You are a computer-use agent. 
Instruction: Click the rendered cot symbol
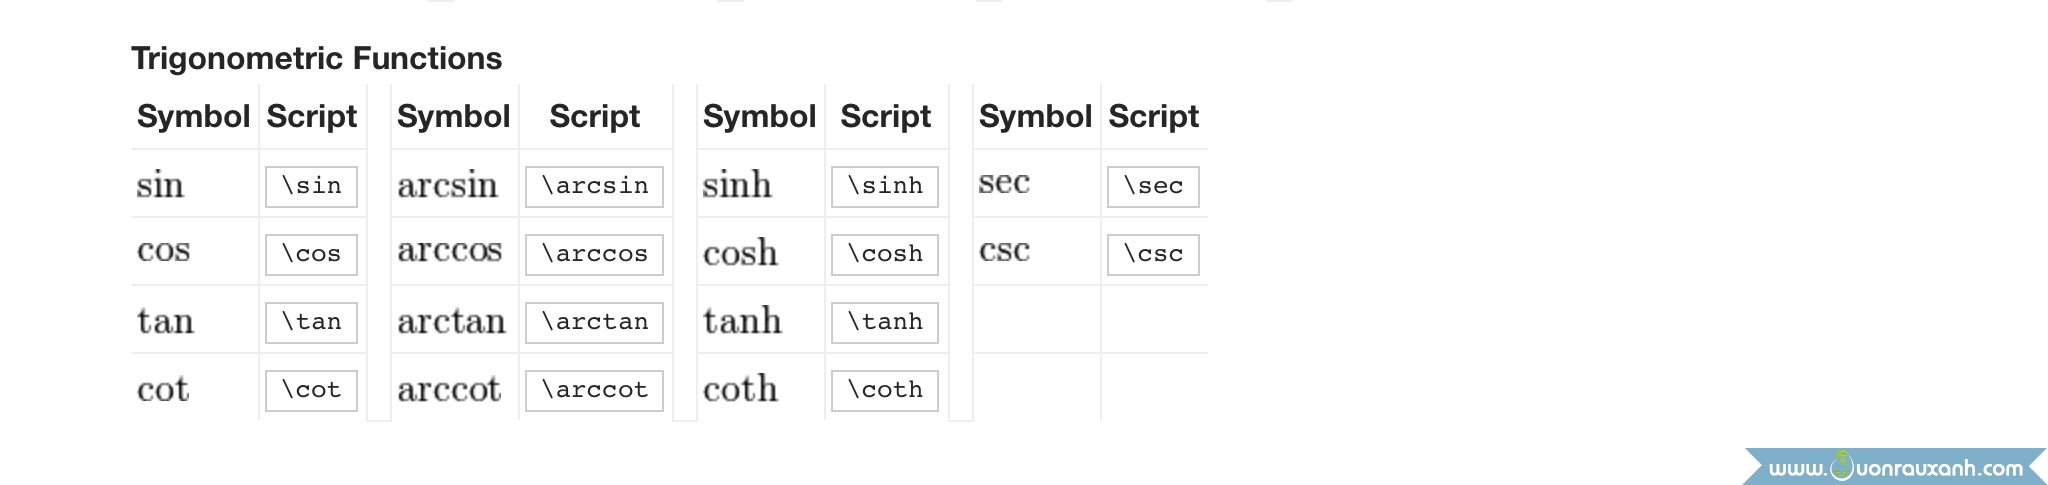163,389
